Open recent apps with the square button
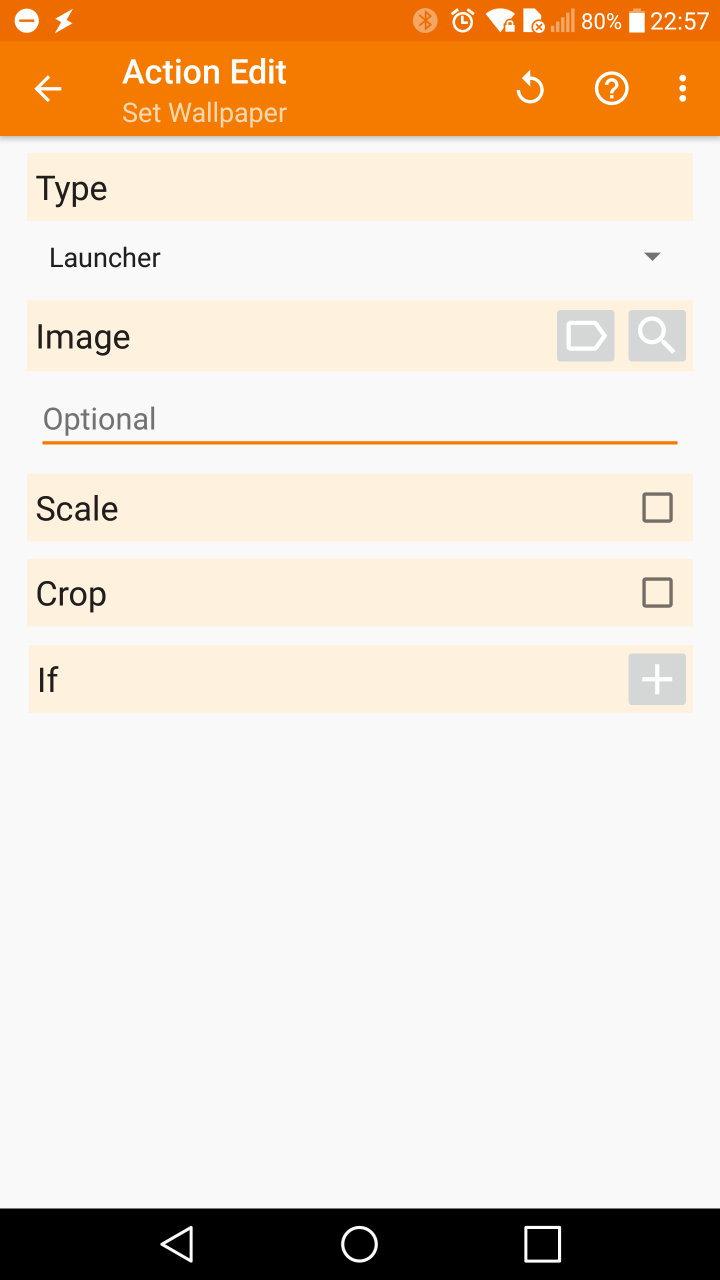 [x=542, y=1244]
